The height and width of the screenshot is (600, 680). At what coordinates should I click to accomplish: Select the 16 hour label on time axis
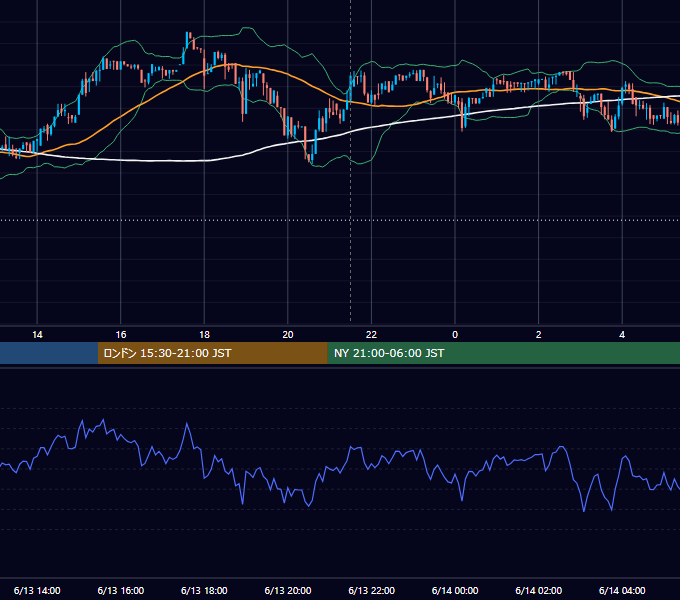(x=121, y=335)
